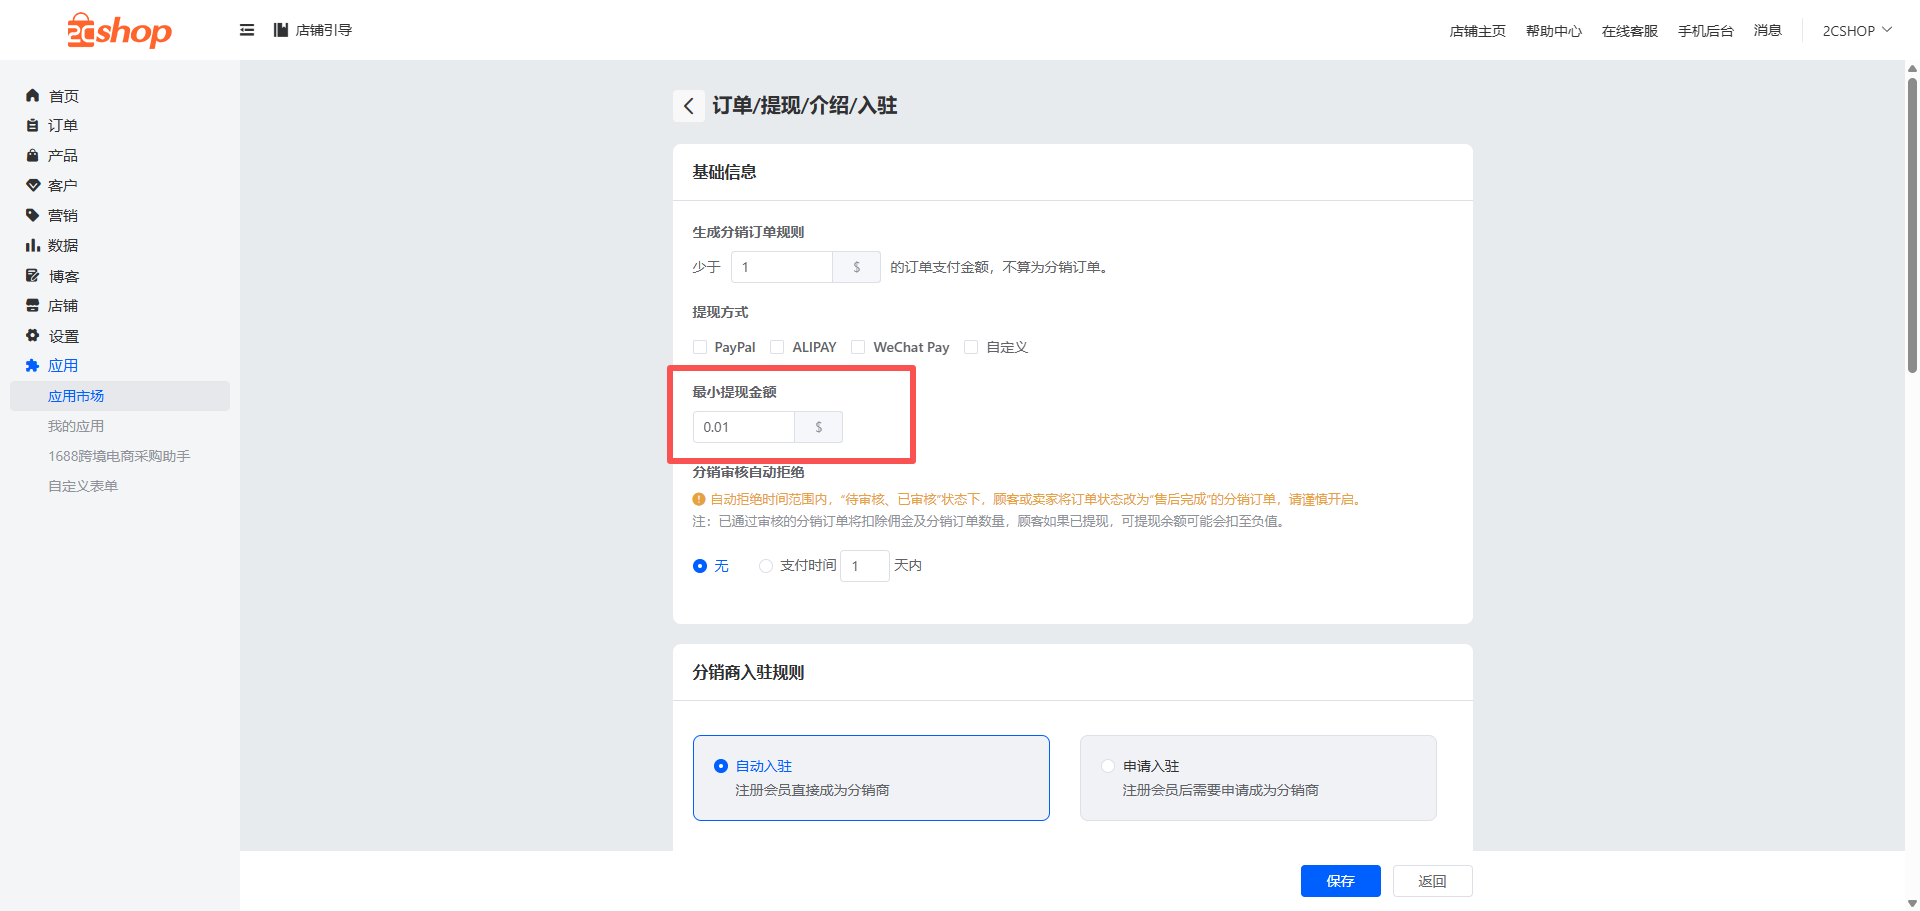Click the Products (产品) bag icon
Image resolution: width=1920 pixels, height=911 pixels.
(32, 156)
